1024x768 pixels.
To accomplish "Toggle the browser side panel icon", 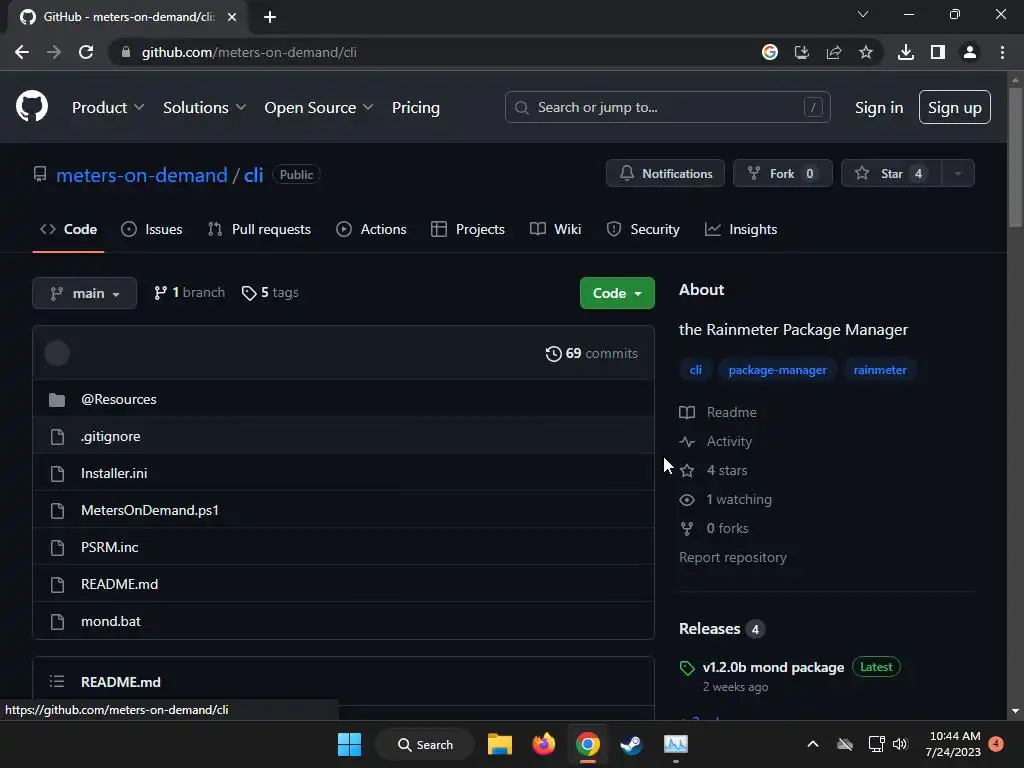I will point(938,52).
